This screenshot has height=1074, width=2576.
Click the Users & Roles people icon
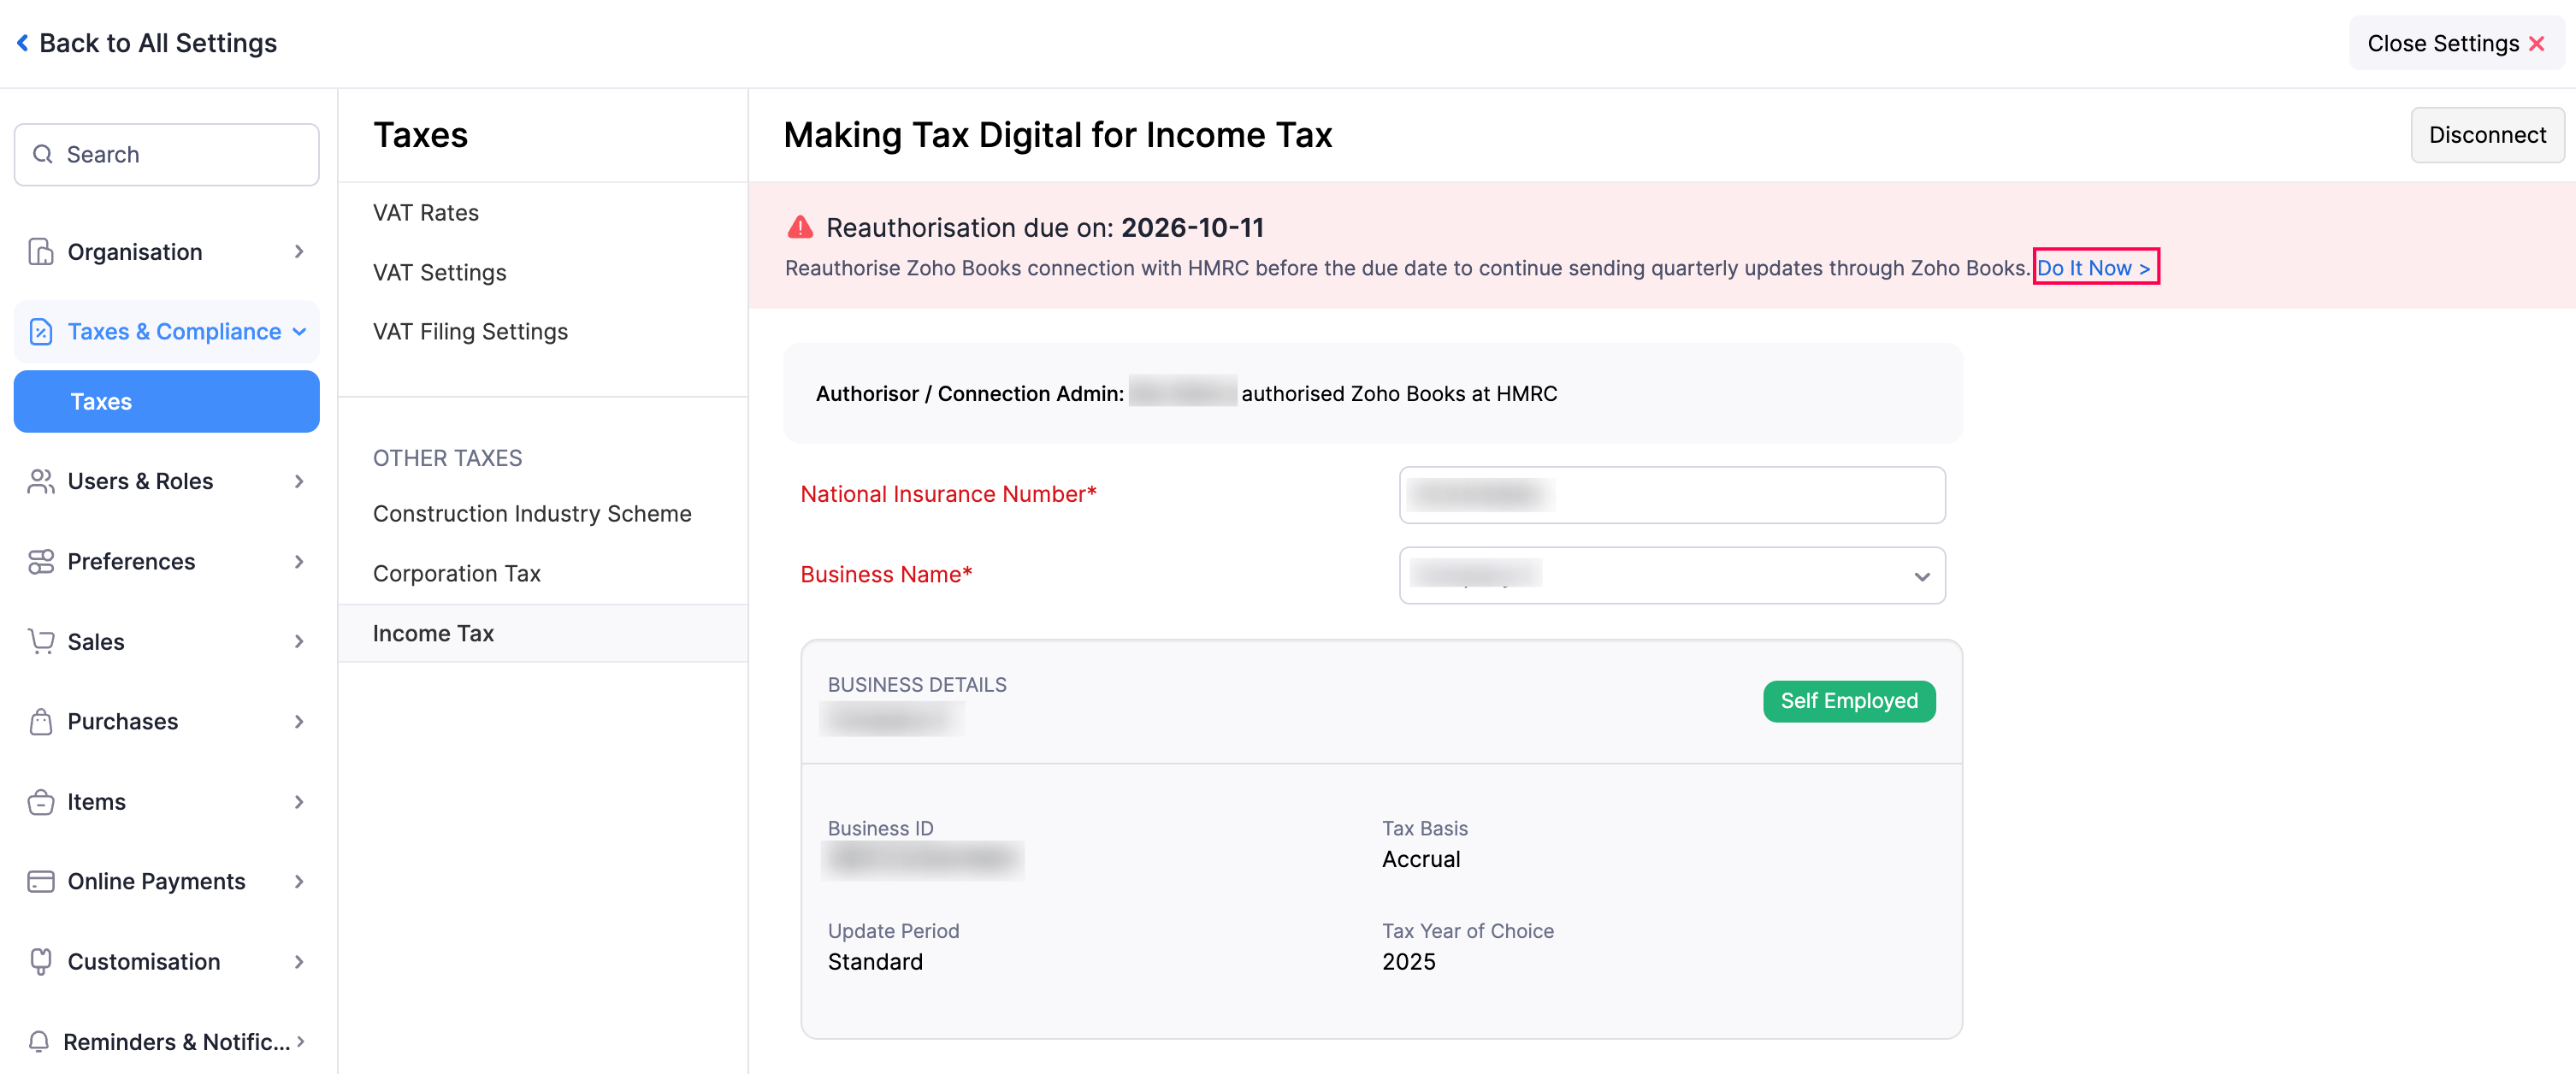pyautogui.click(x=40, y=481)
